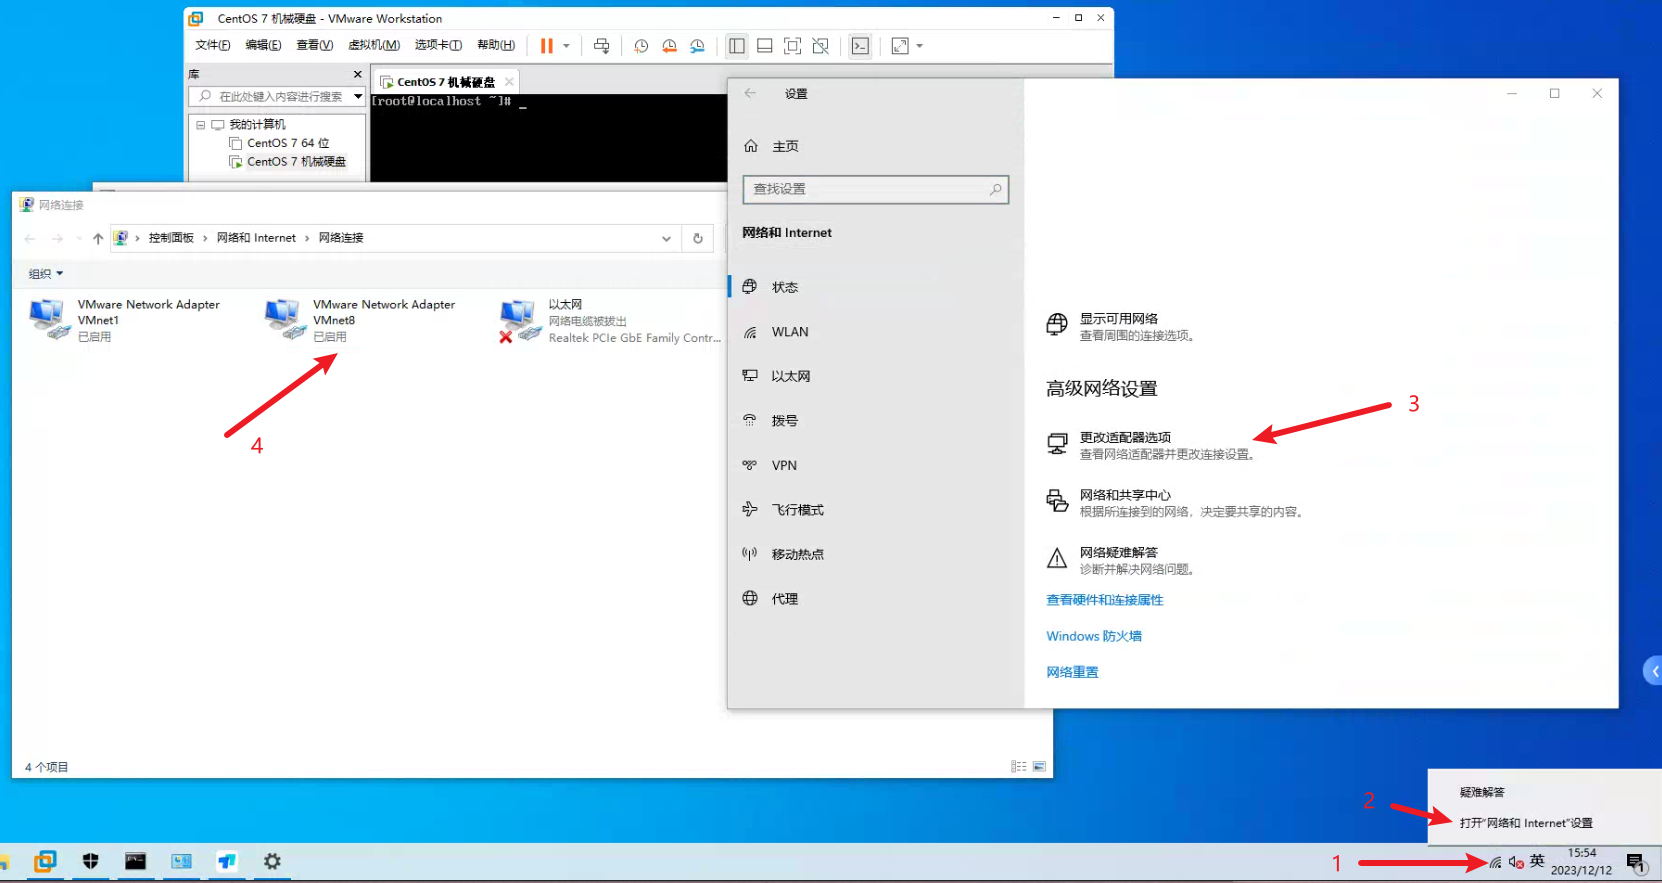Open the console view icon in VMware toolbar
The image size is (1662, 883).
860,46
